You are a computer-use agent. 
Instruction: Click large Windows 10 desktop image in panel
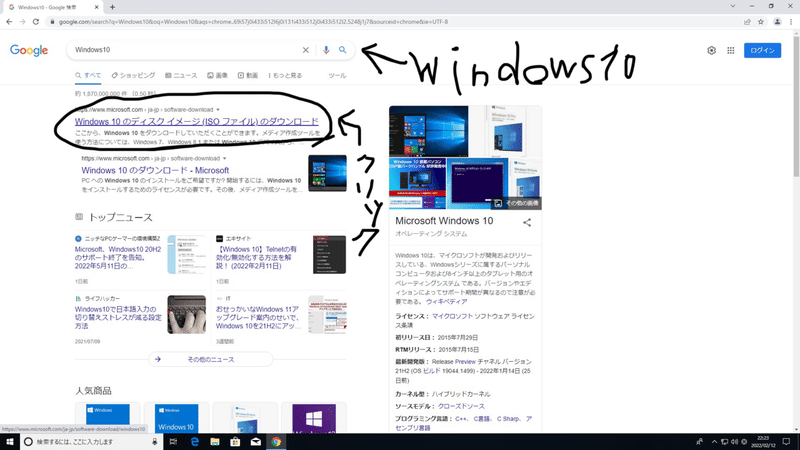(x=429, y=131)
